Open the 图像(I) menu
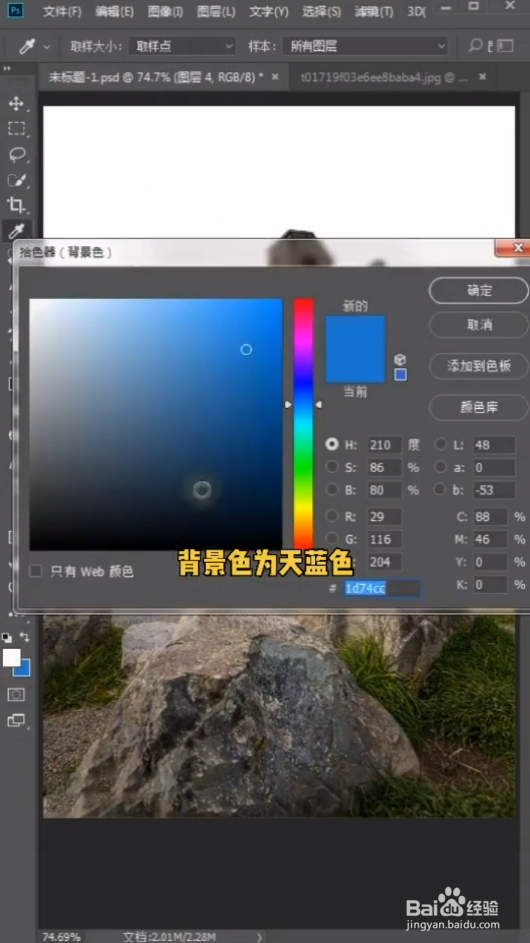 pyautogui.click(x=165, y=11)
